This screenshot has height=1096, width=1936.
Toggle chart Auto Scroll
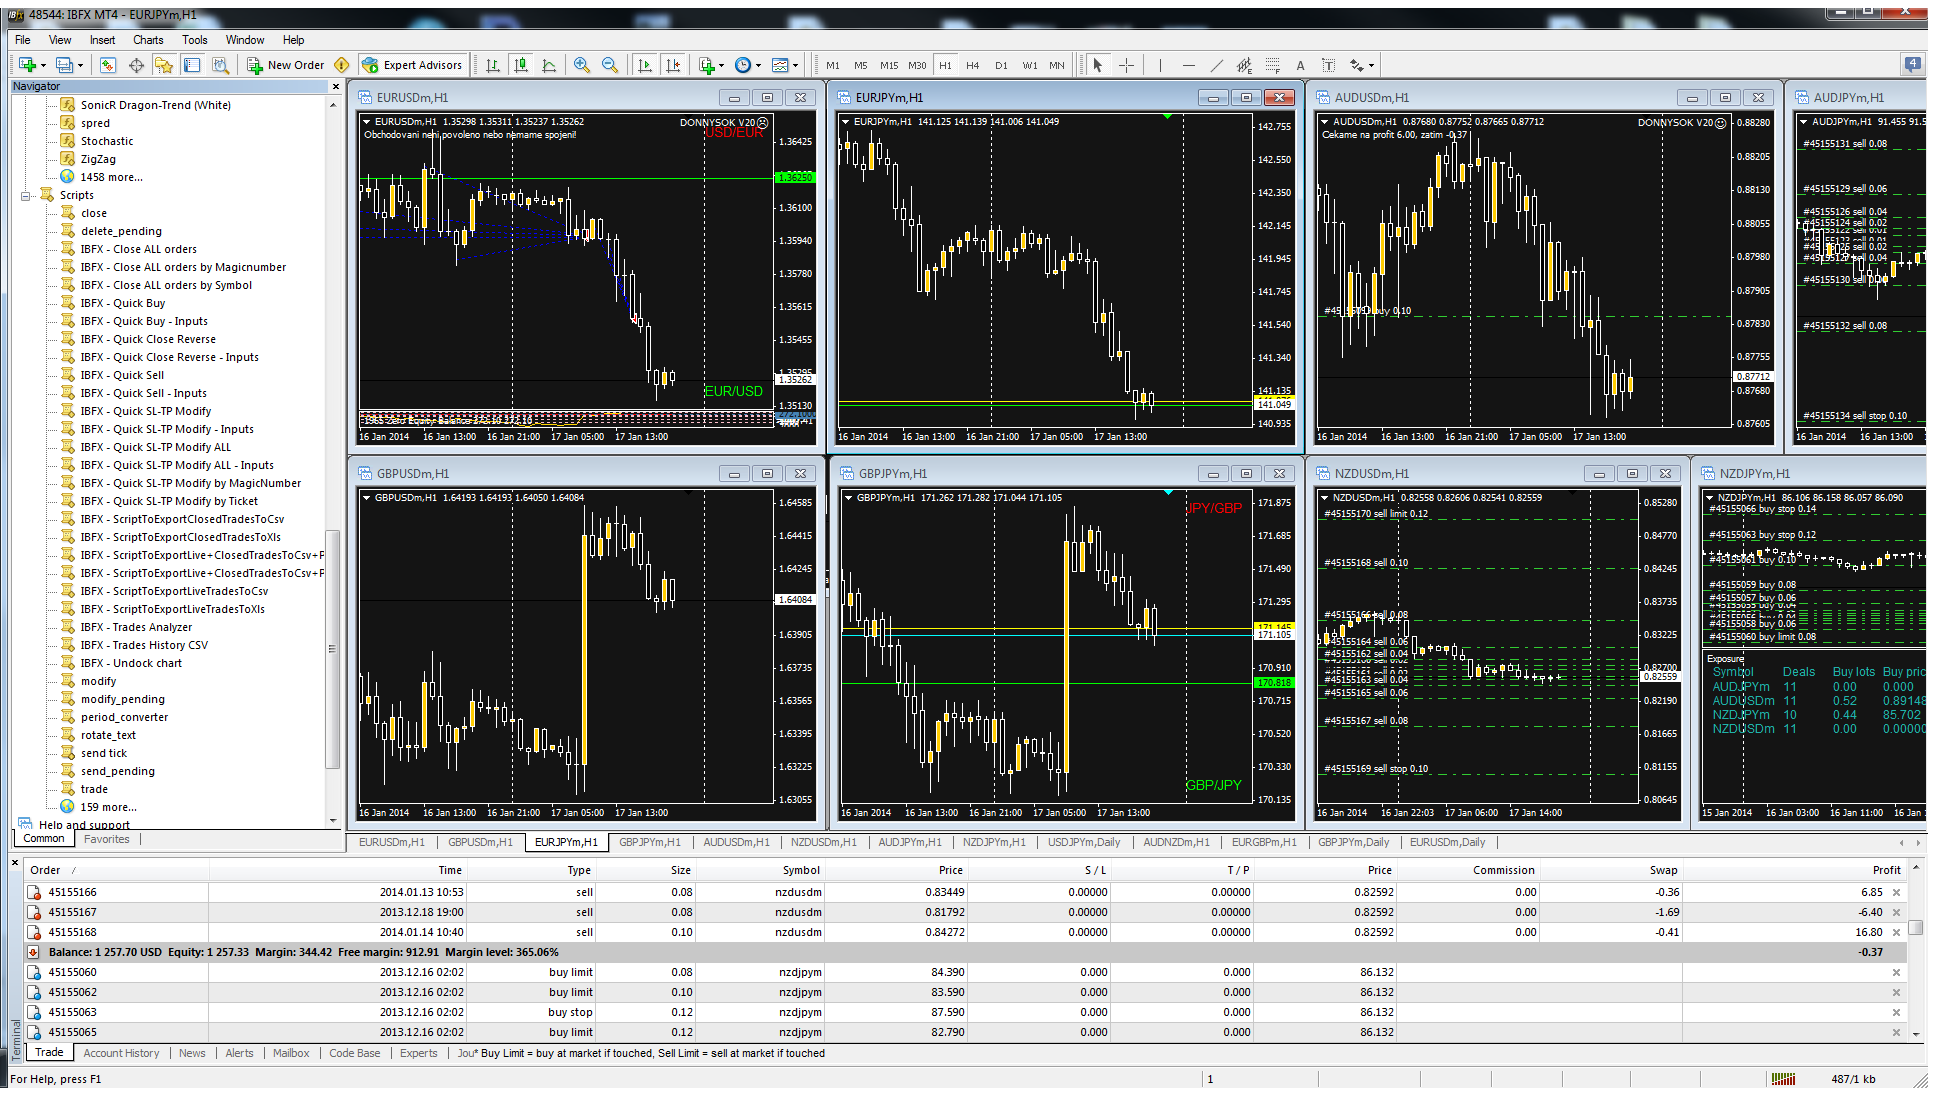coord(644,65)
